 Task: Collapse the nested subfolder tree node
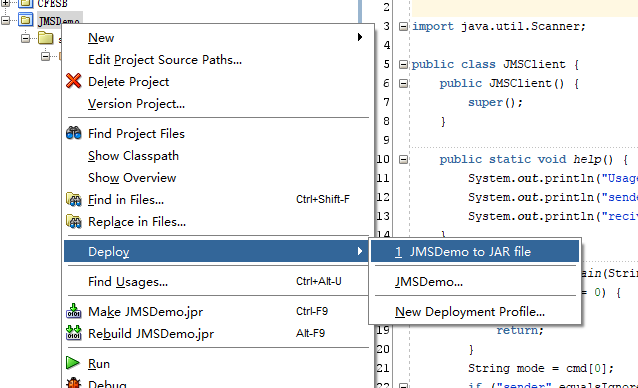point(46,56)
